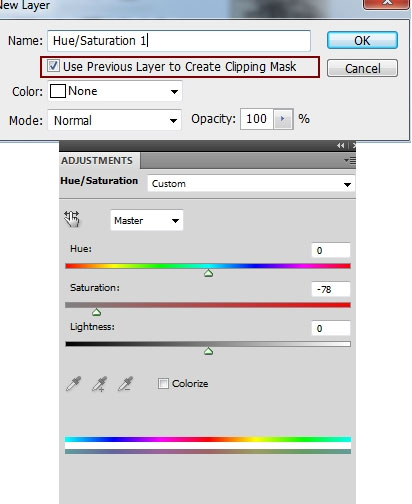Collapse the panel with double-arrow icon
Viewport: 412px width, 504px height.
[x=340, y=146]
